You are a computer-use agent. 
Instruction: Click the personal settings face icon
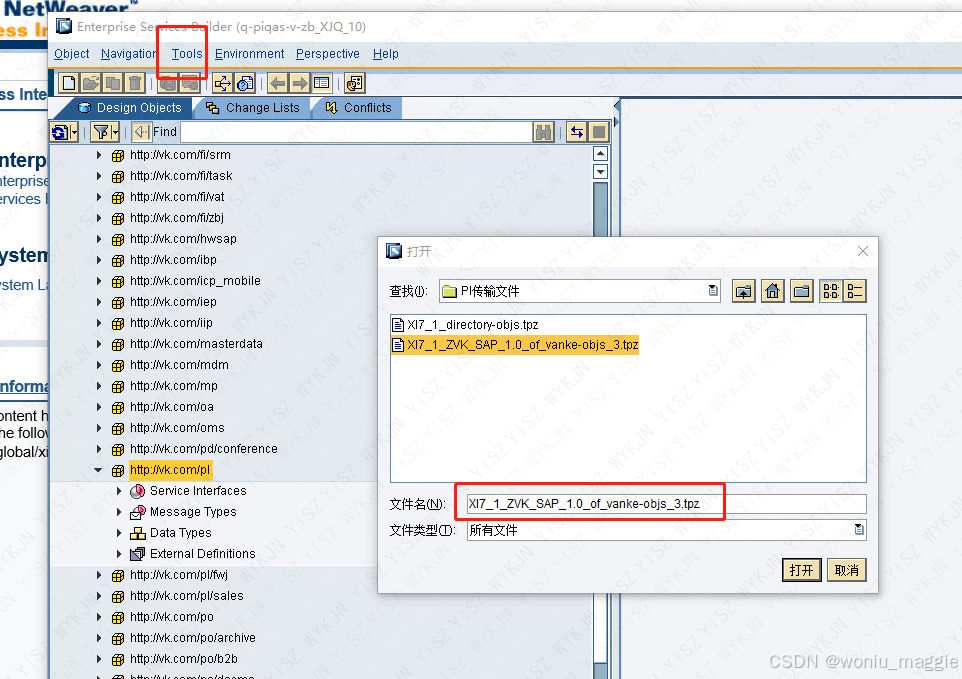(355, 83)
